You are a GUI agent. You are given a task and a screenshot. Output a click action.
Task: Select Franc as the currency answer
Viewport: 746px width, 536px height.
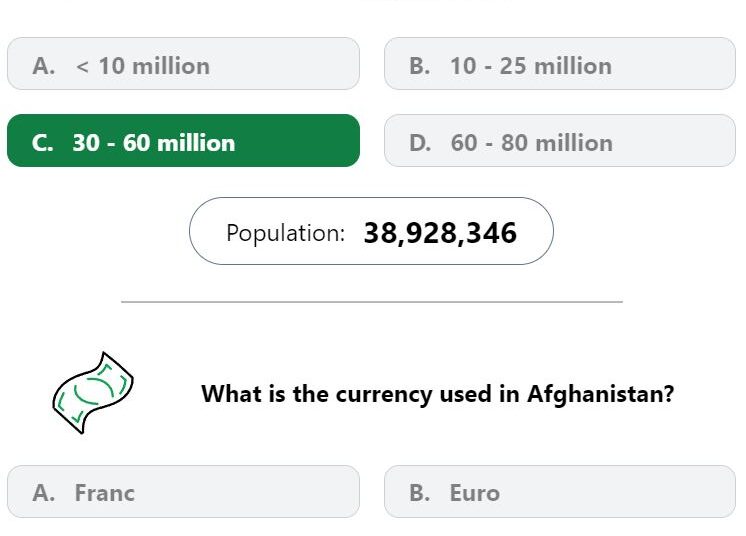pyautogui.click(x=183, y=491)
